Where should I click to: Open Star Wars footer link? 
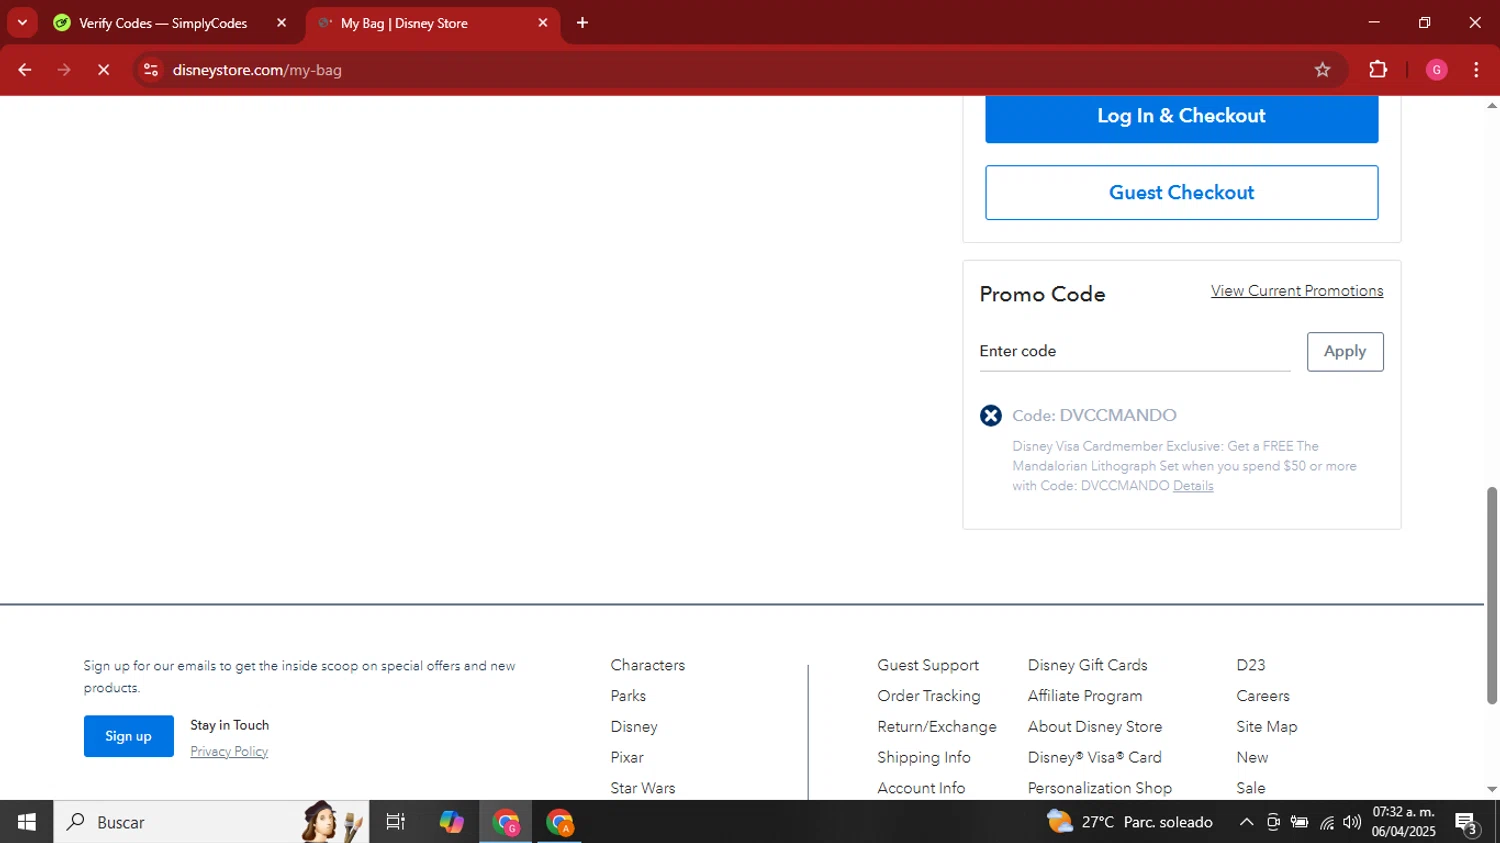pos(643,788)
